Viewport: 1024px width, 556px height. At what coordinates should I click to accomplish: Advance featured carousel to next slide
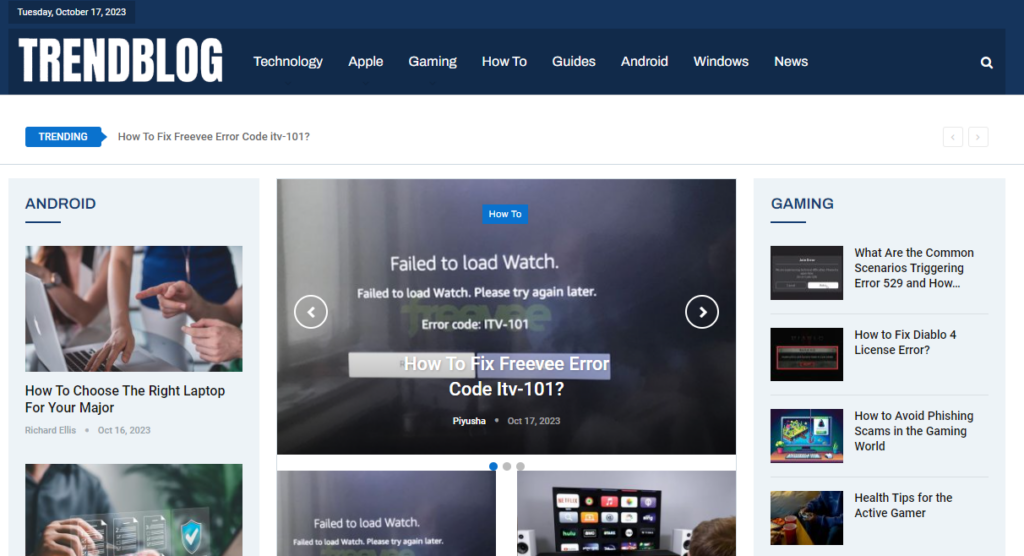tap(702, 312)
